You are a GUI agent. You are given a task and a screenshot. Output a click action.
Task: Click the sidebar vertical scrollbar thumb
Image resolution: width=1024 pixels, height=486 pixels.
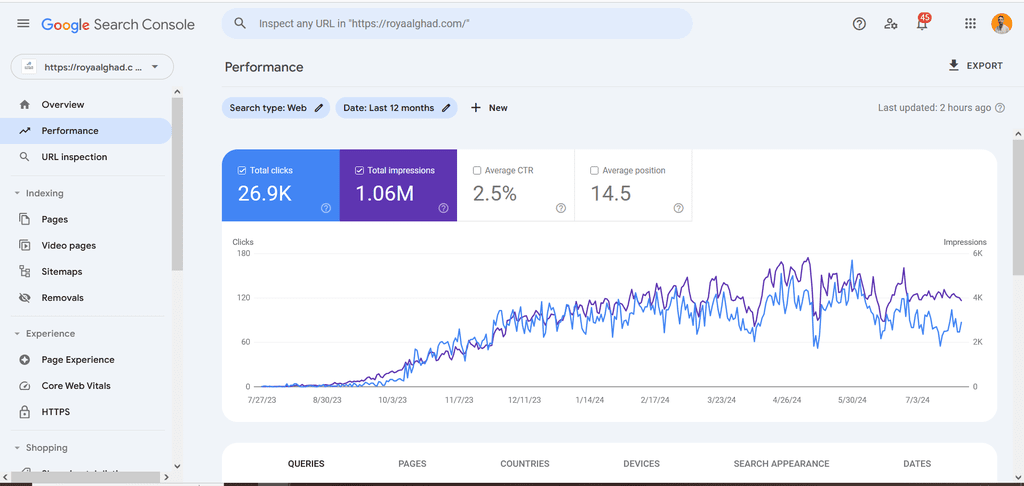[x=178, y=184]
